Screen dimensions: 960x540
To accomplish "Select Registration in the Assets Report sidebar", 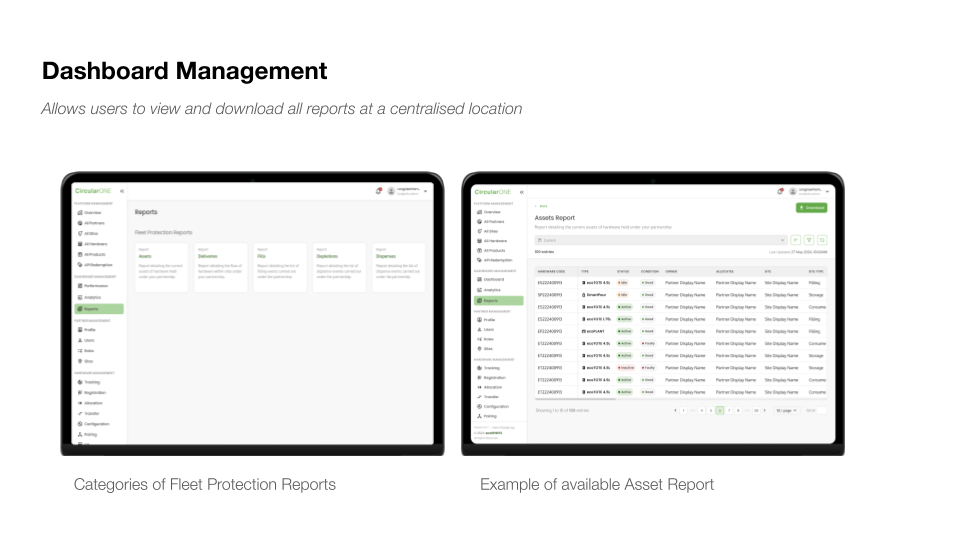I will (x=492, y=378).
